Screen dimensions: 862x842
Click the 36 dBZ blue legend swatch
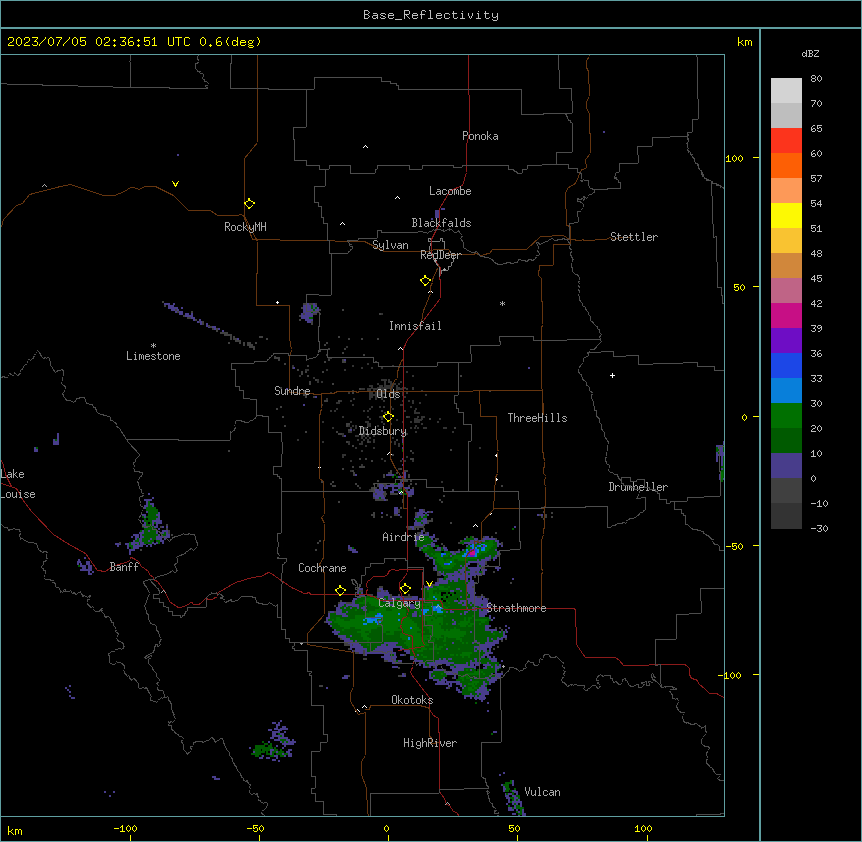coord(786,365)
